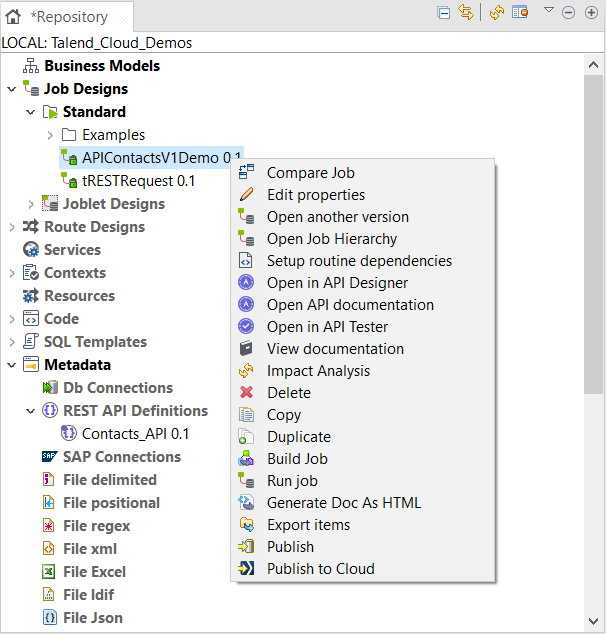Select the Run job menu option
The image size is (606, 634).
(x=291, y=481)
